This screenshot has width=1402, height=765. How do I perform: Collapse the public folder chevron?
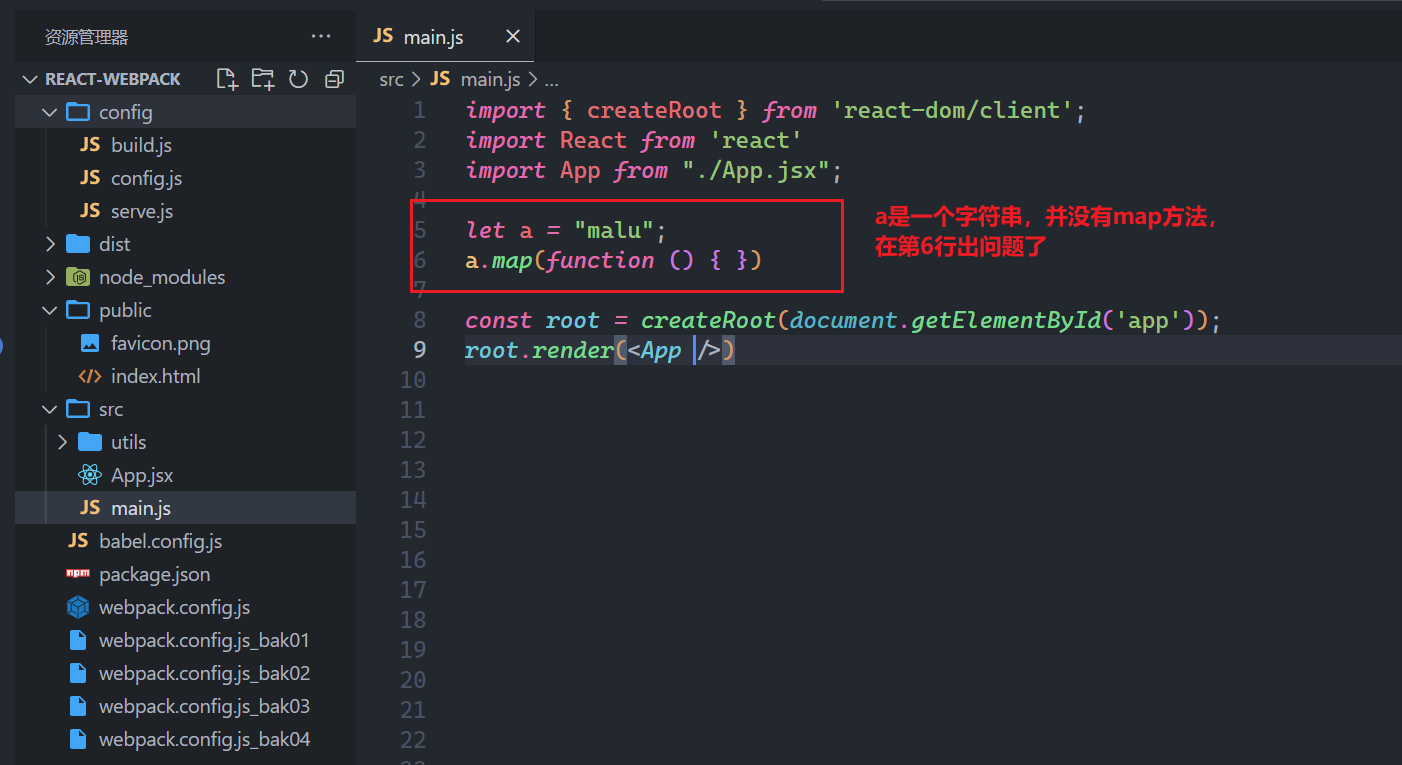point(50,310)
